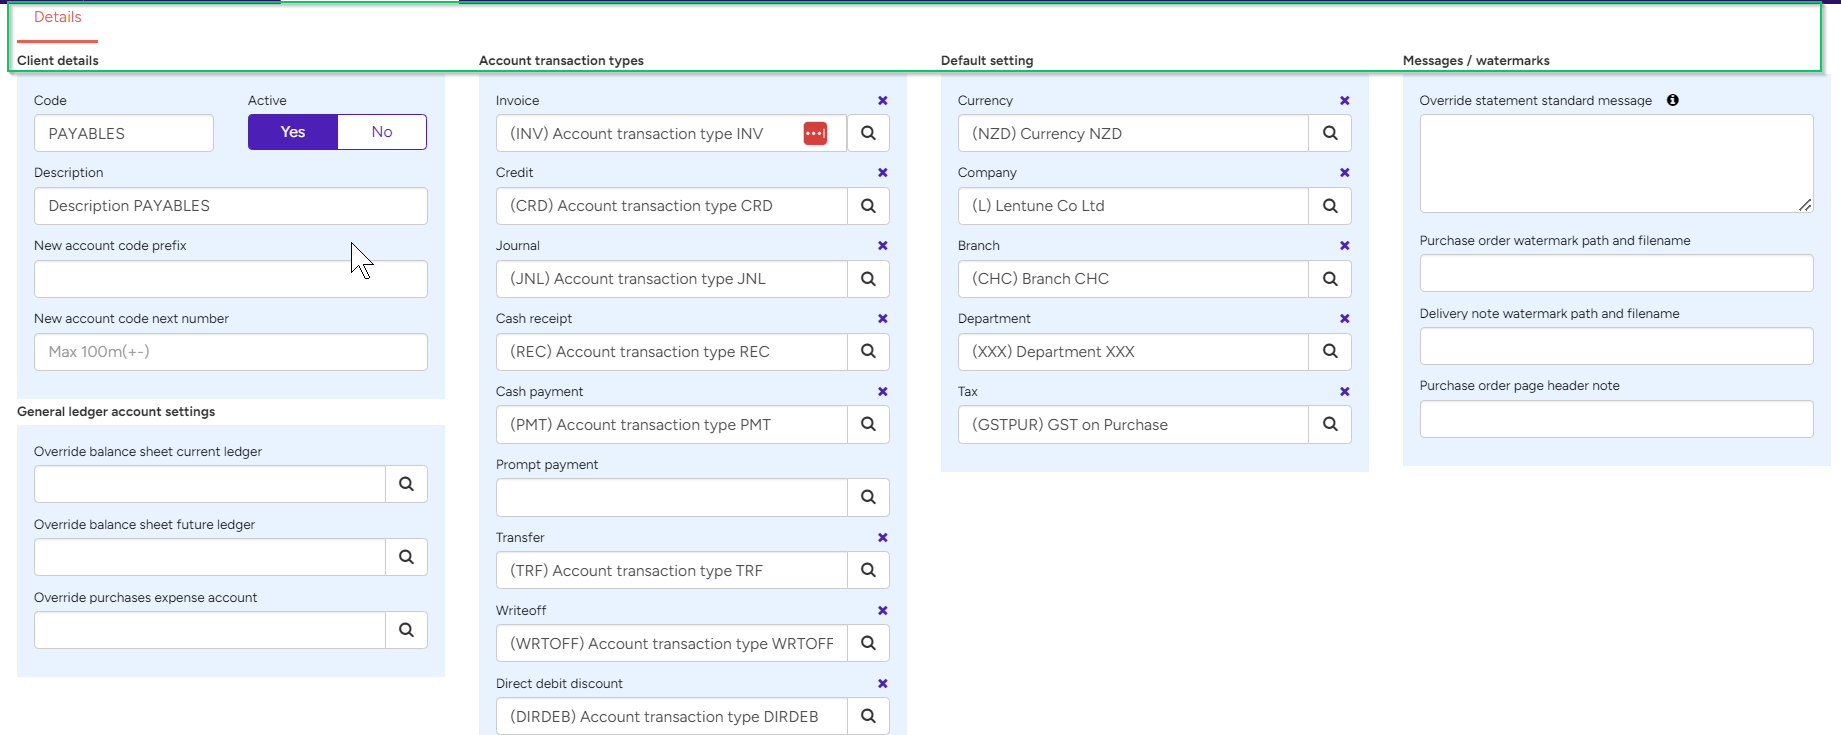Click the info icon beside Override statement message
This screenshot has width=1841, height=735.
point(1672,100)
